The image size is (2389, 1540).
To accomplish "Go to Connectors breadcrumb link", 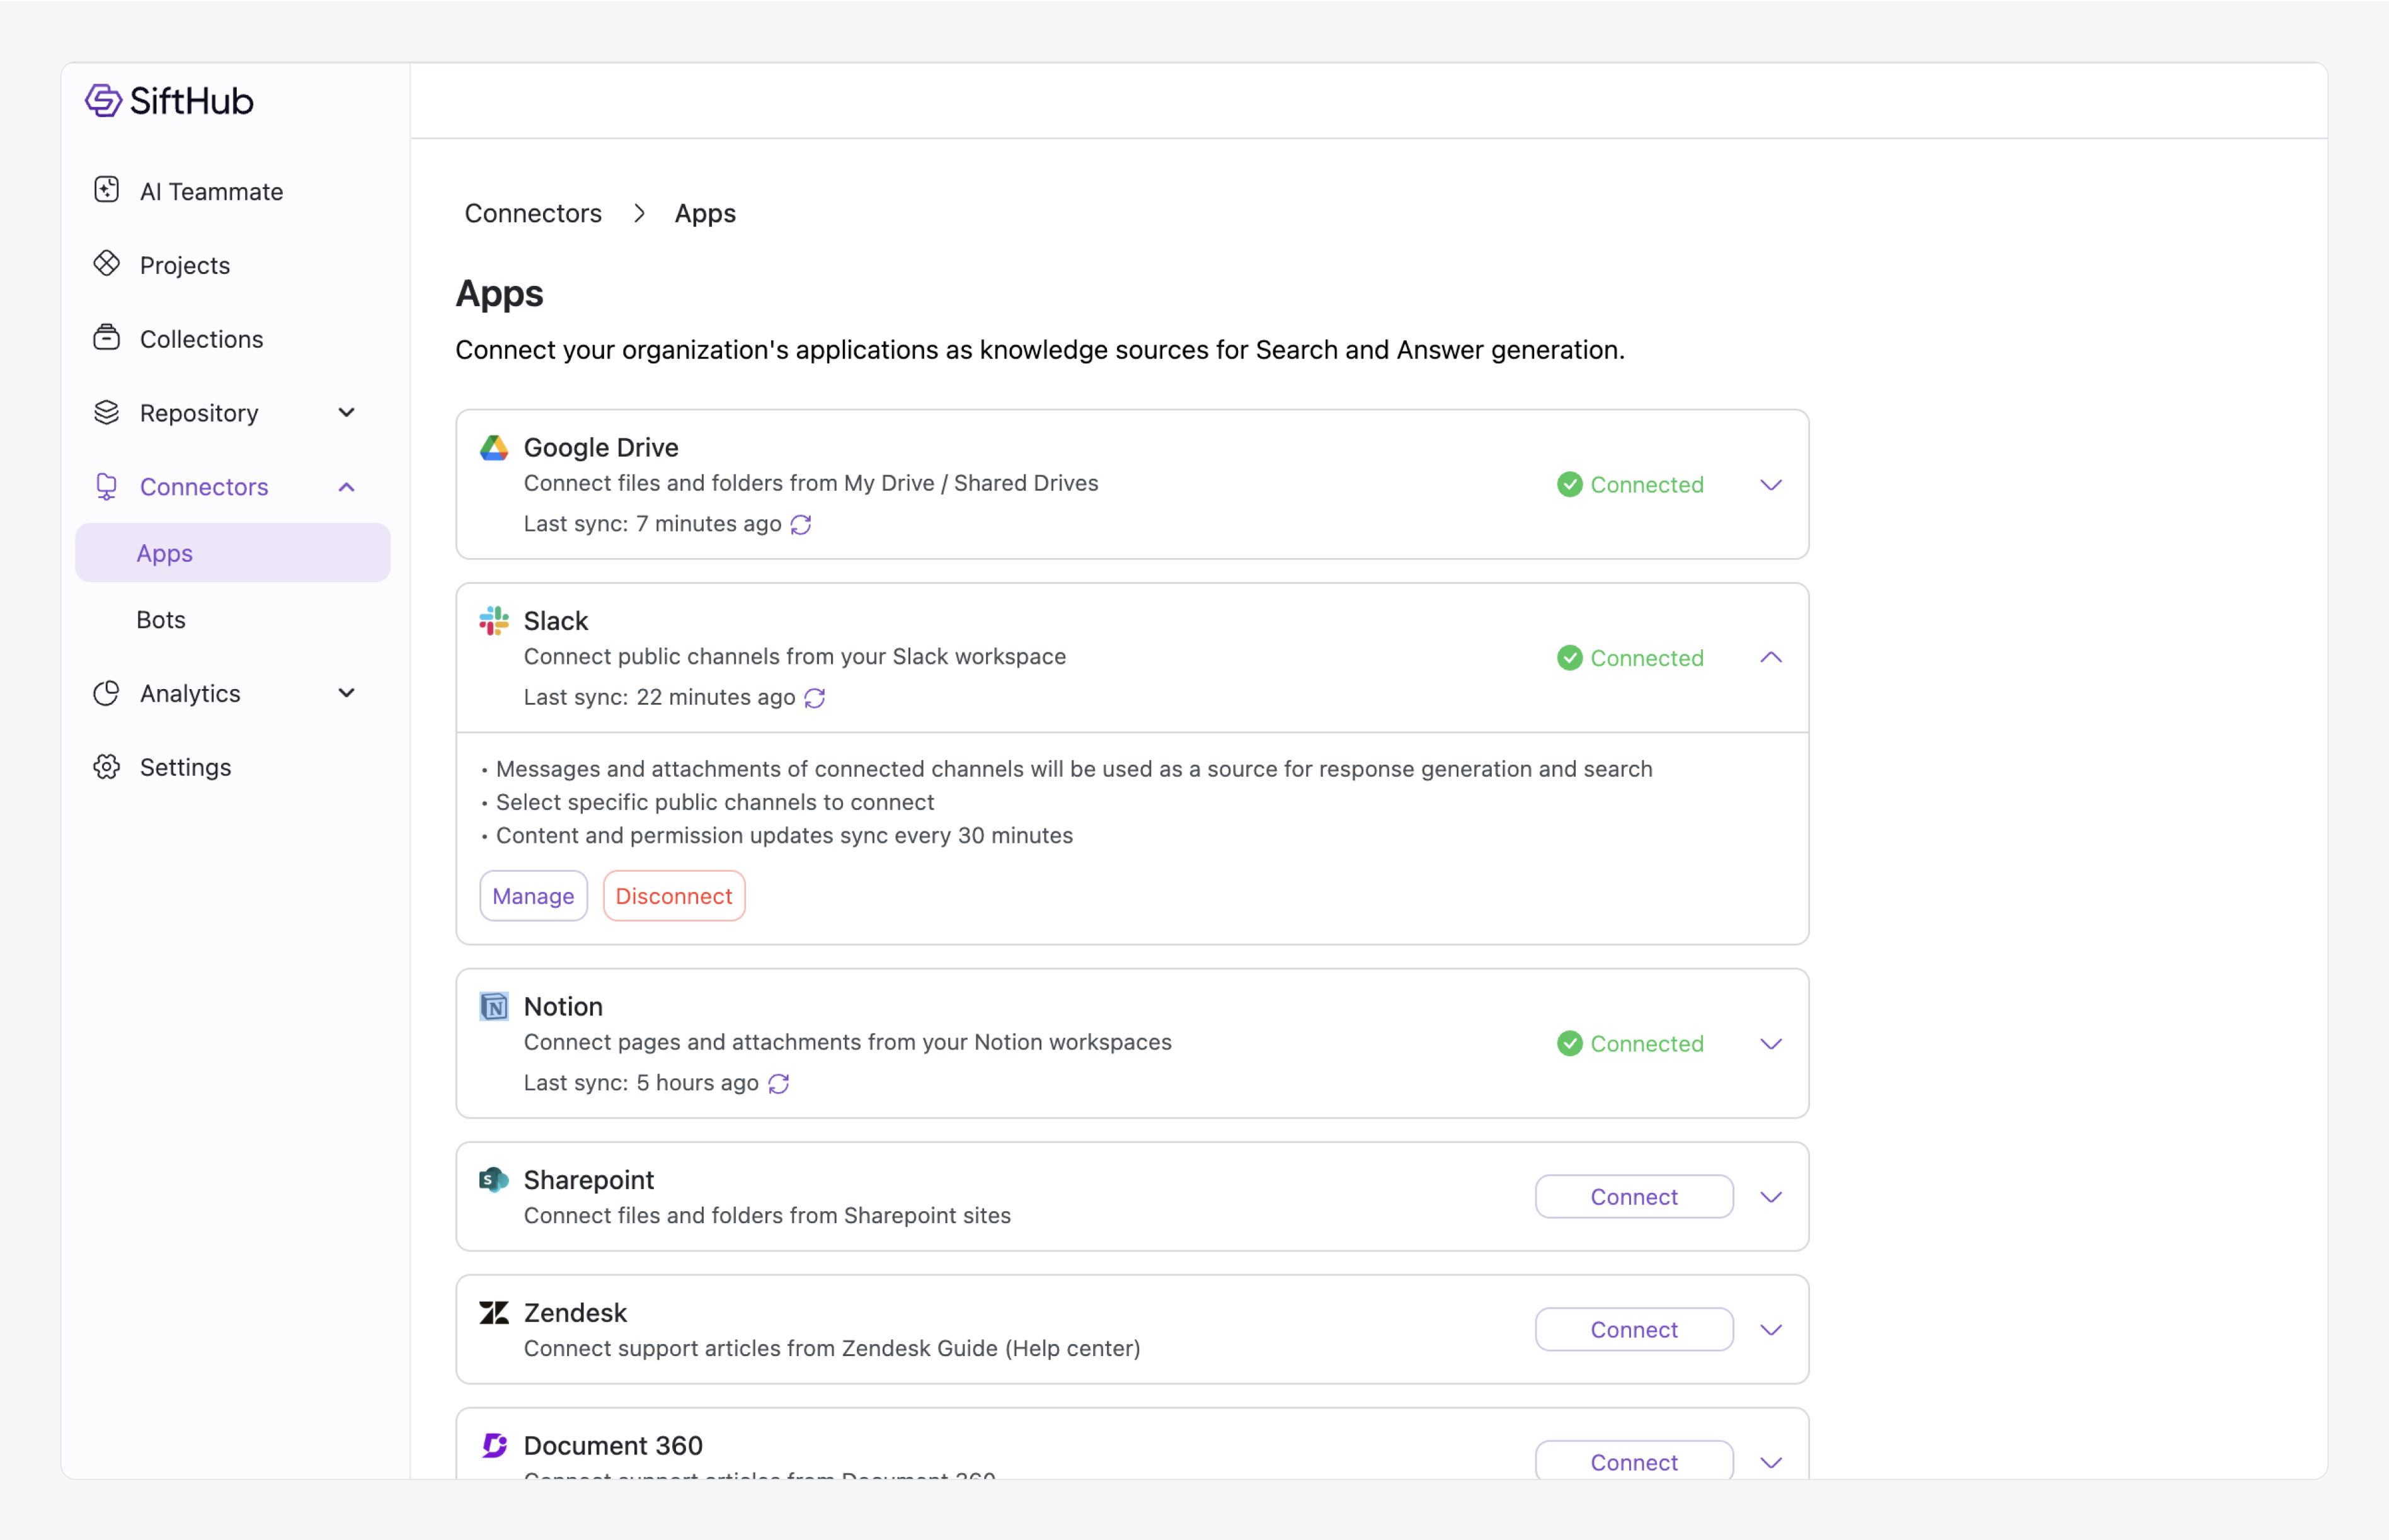I will click(533, 213).
